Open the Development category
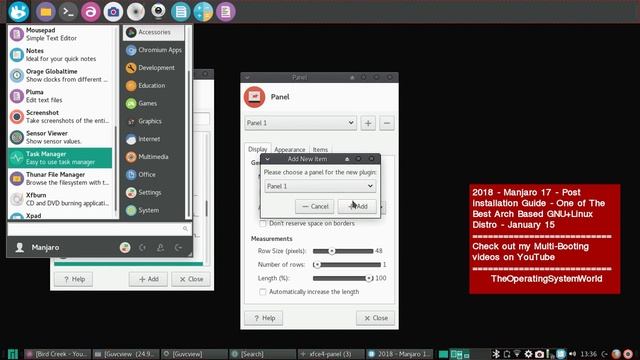The width and height of the screenshot is (640, 360). coord(153,68)
